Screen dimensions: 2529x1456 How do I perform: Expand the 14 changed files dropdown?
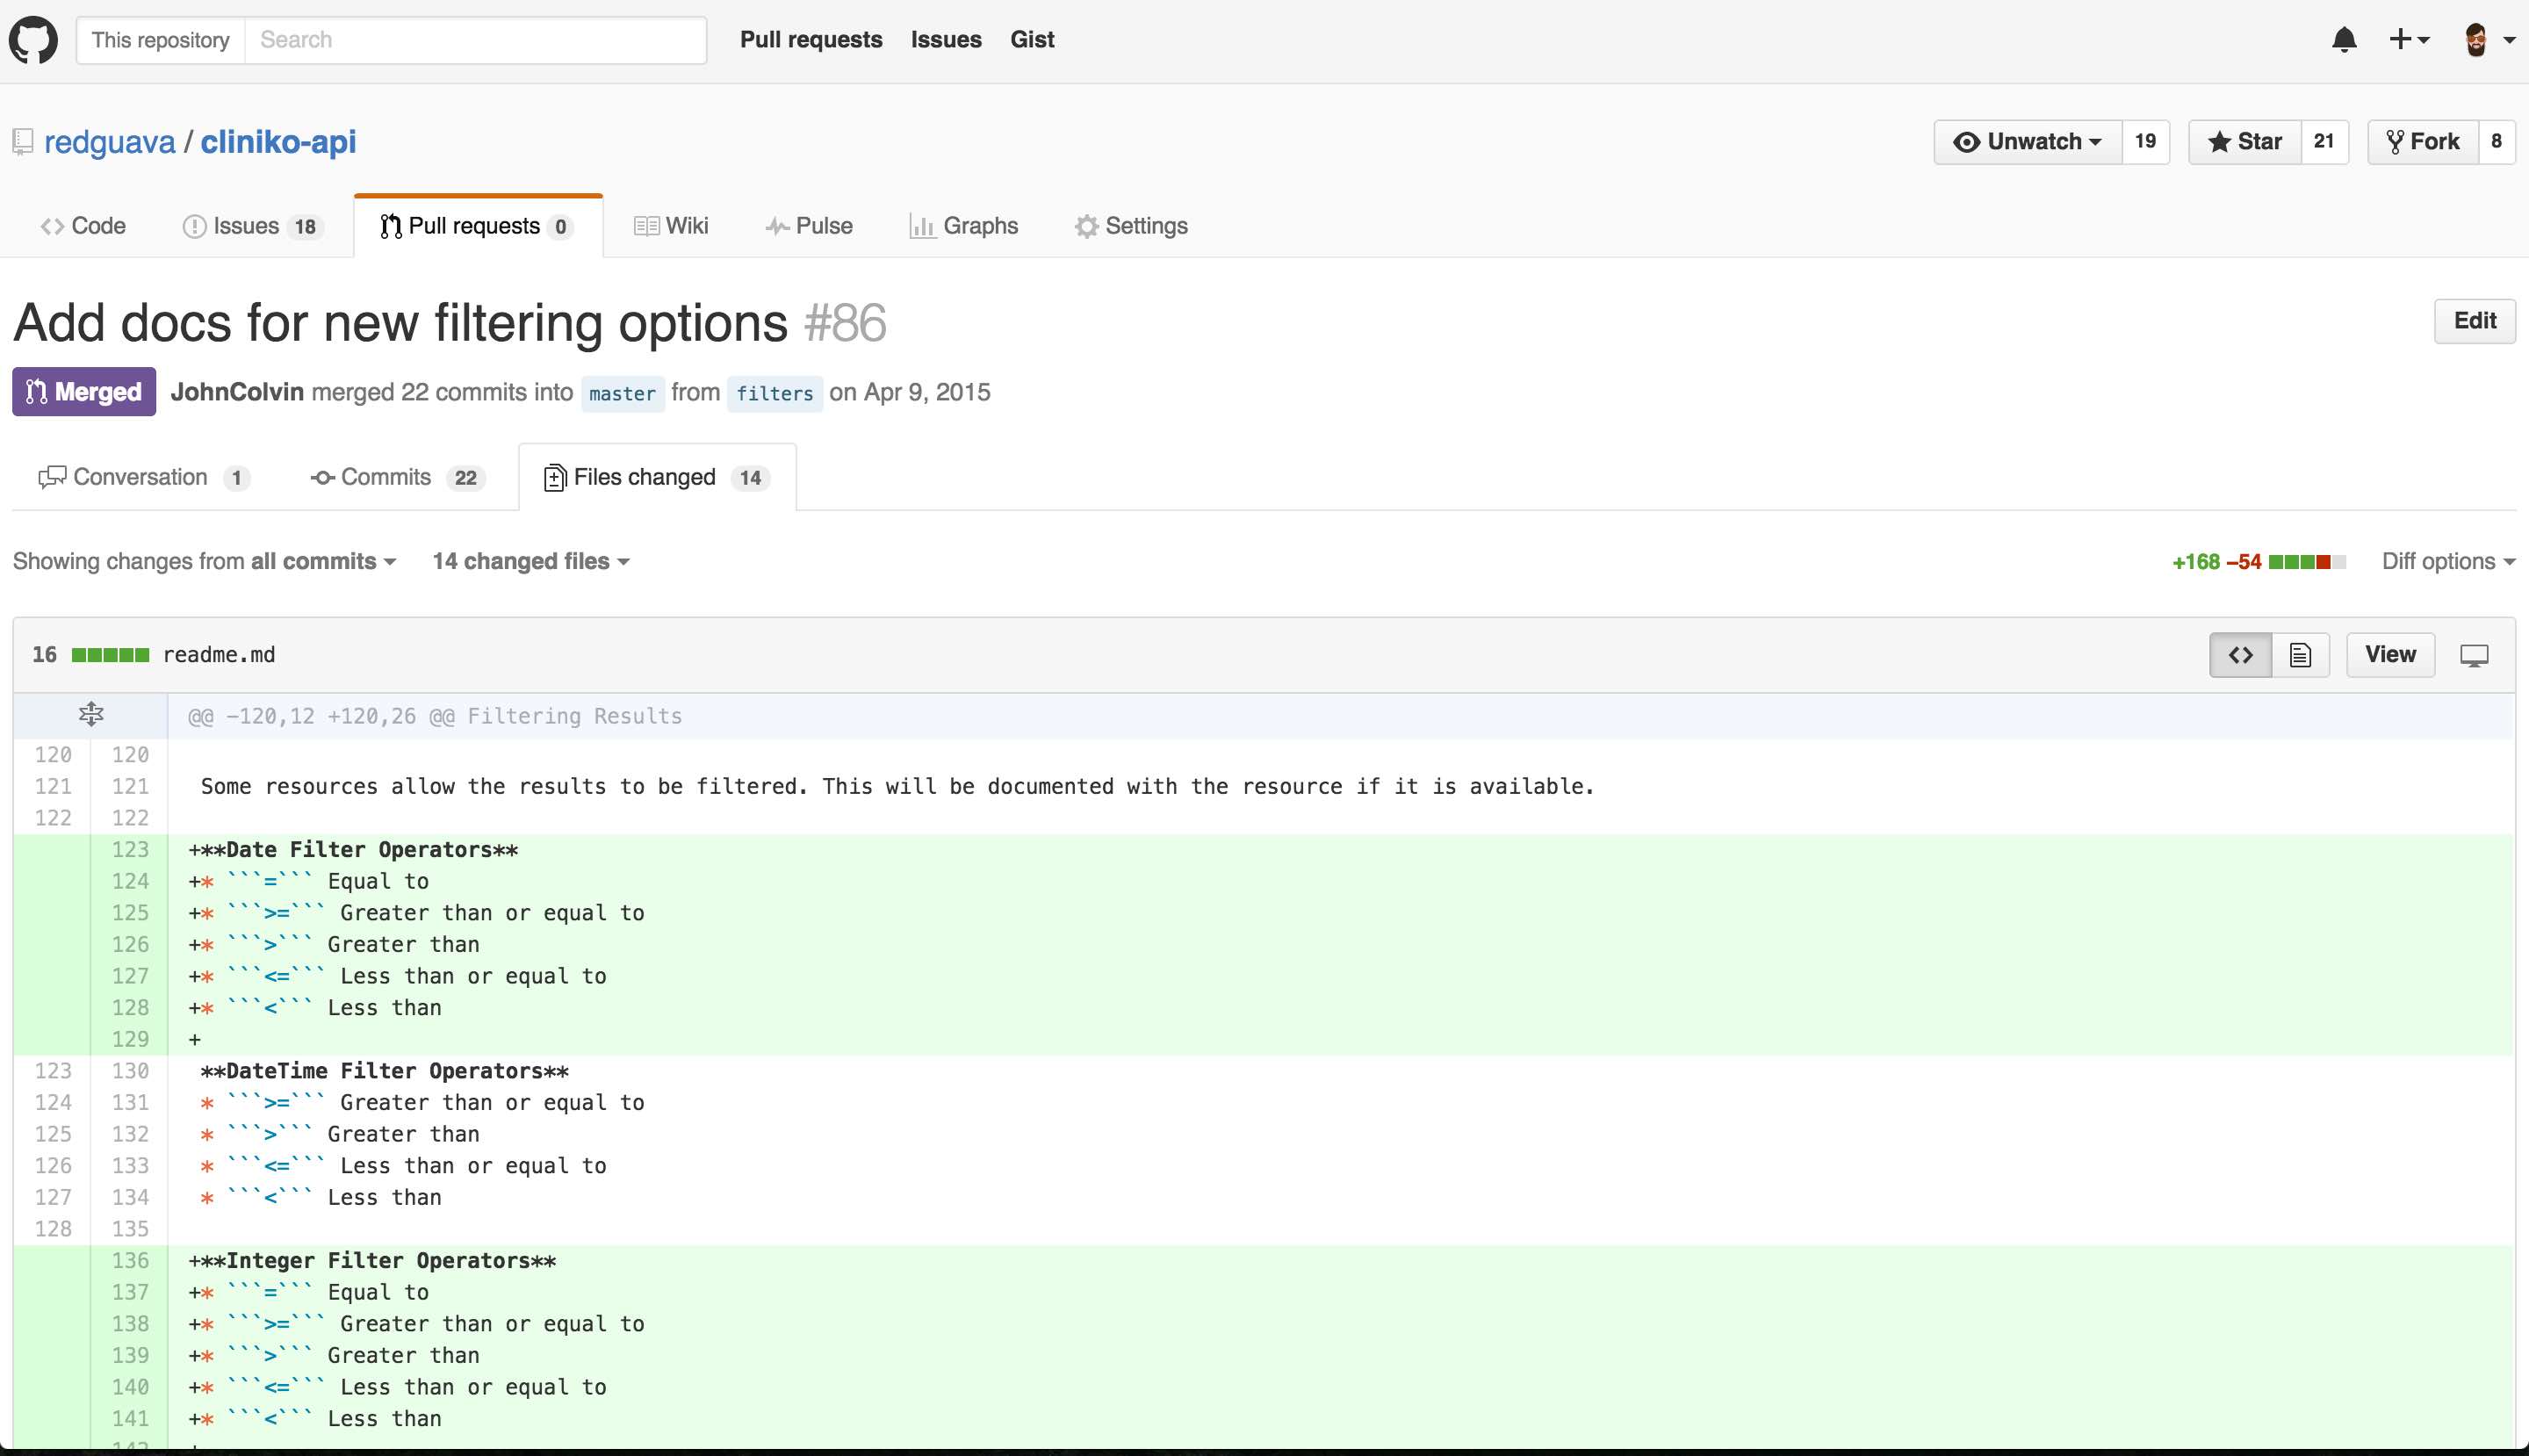(531, 562)
